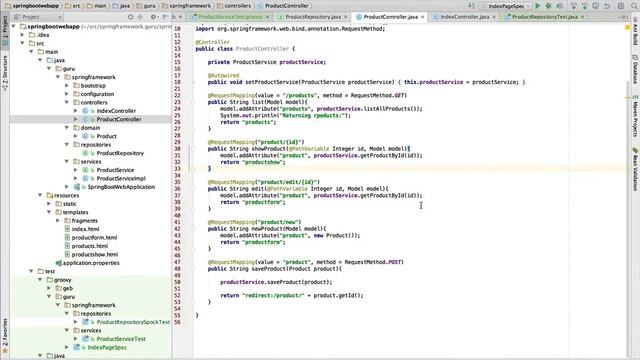The height and width of the screenshot is (360, 640).
Task: Click controllers in the navigation breadcrumb
Action: tap(238, 6)
